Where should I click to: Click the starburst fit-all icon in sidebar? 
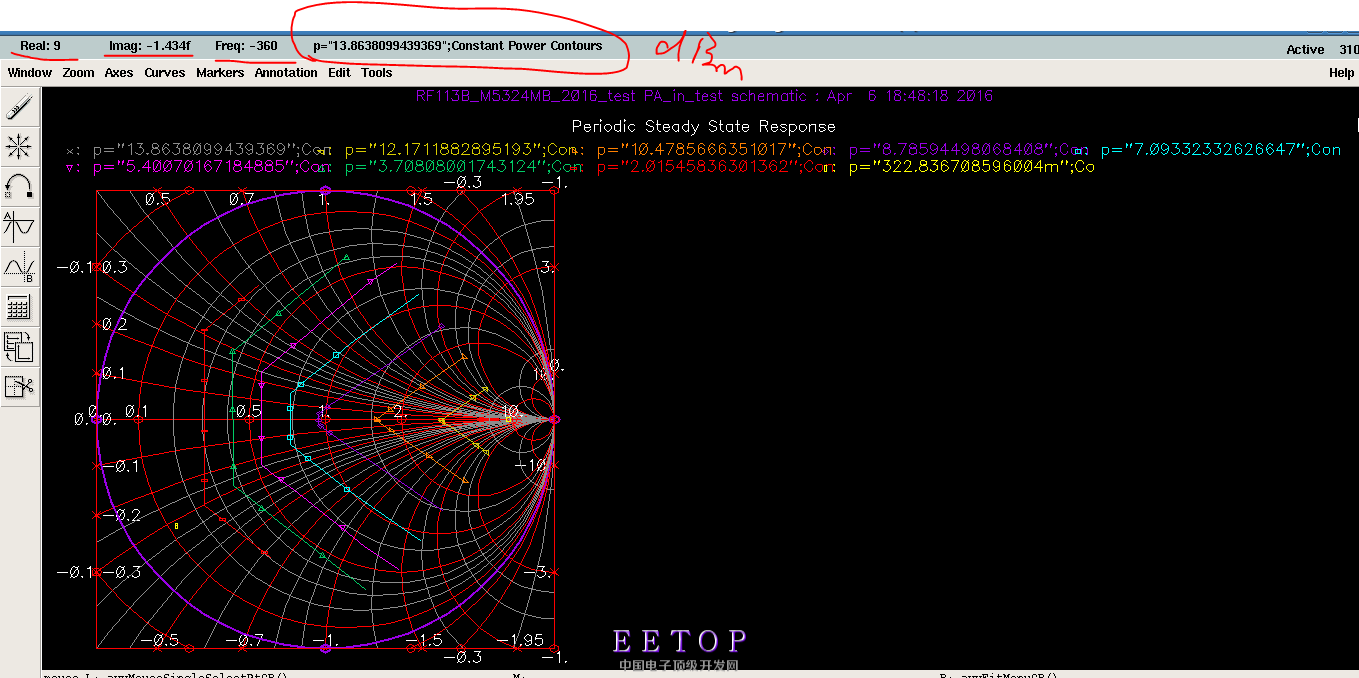(19, 148)
